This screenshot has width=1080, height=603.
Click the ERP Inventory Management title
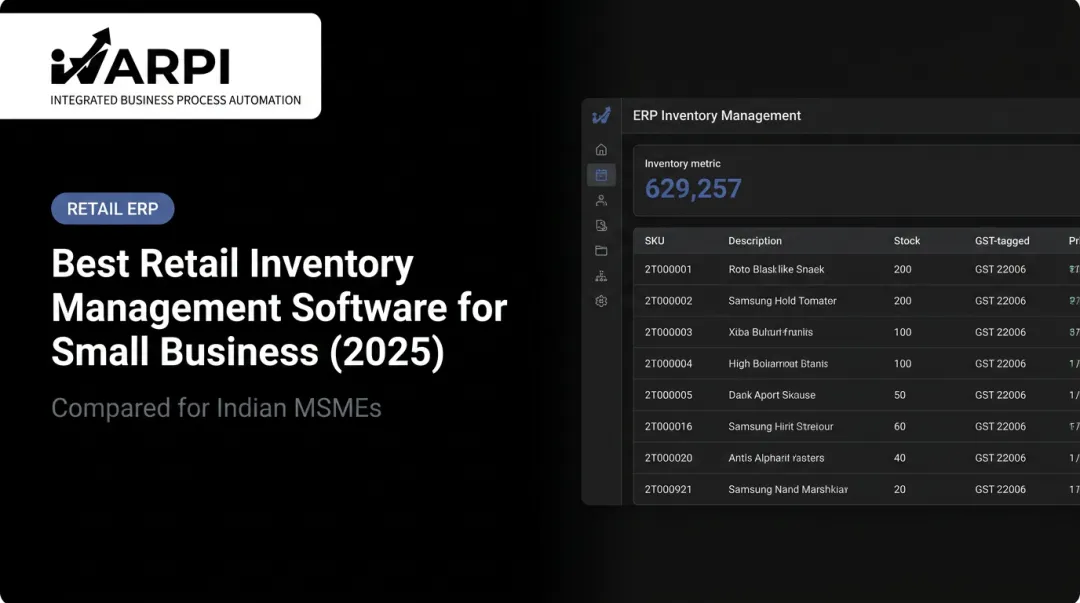(717, 116)
